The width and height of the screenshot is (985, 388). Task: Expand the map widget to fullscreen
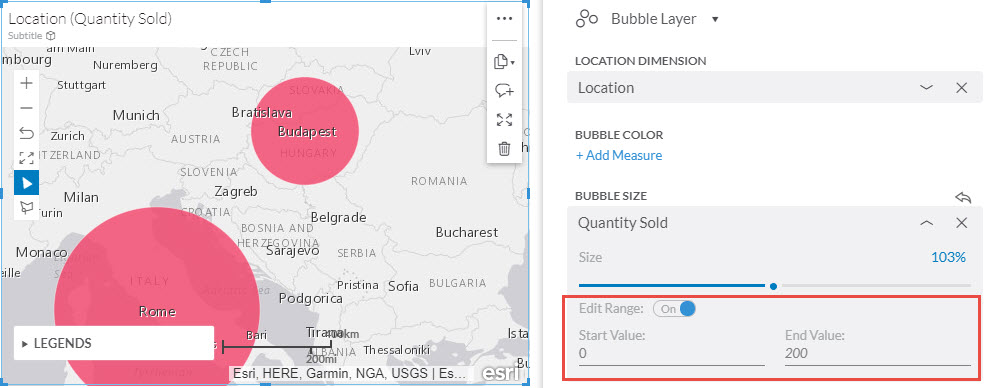tap(504, 120)
